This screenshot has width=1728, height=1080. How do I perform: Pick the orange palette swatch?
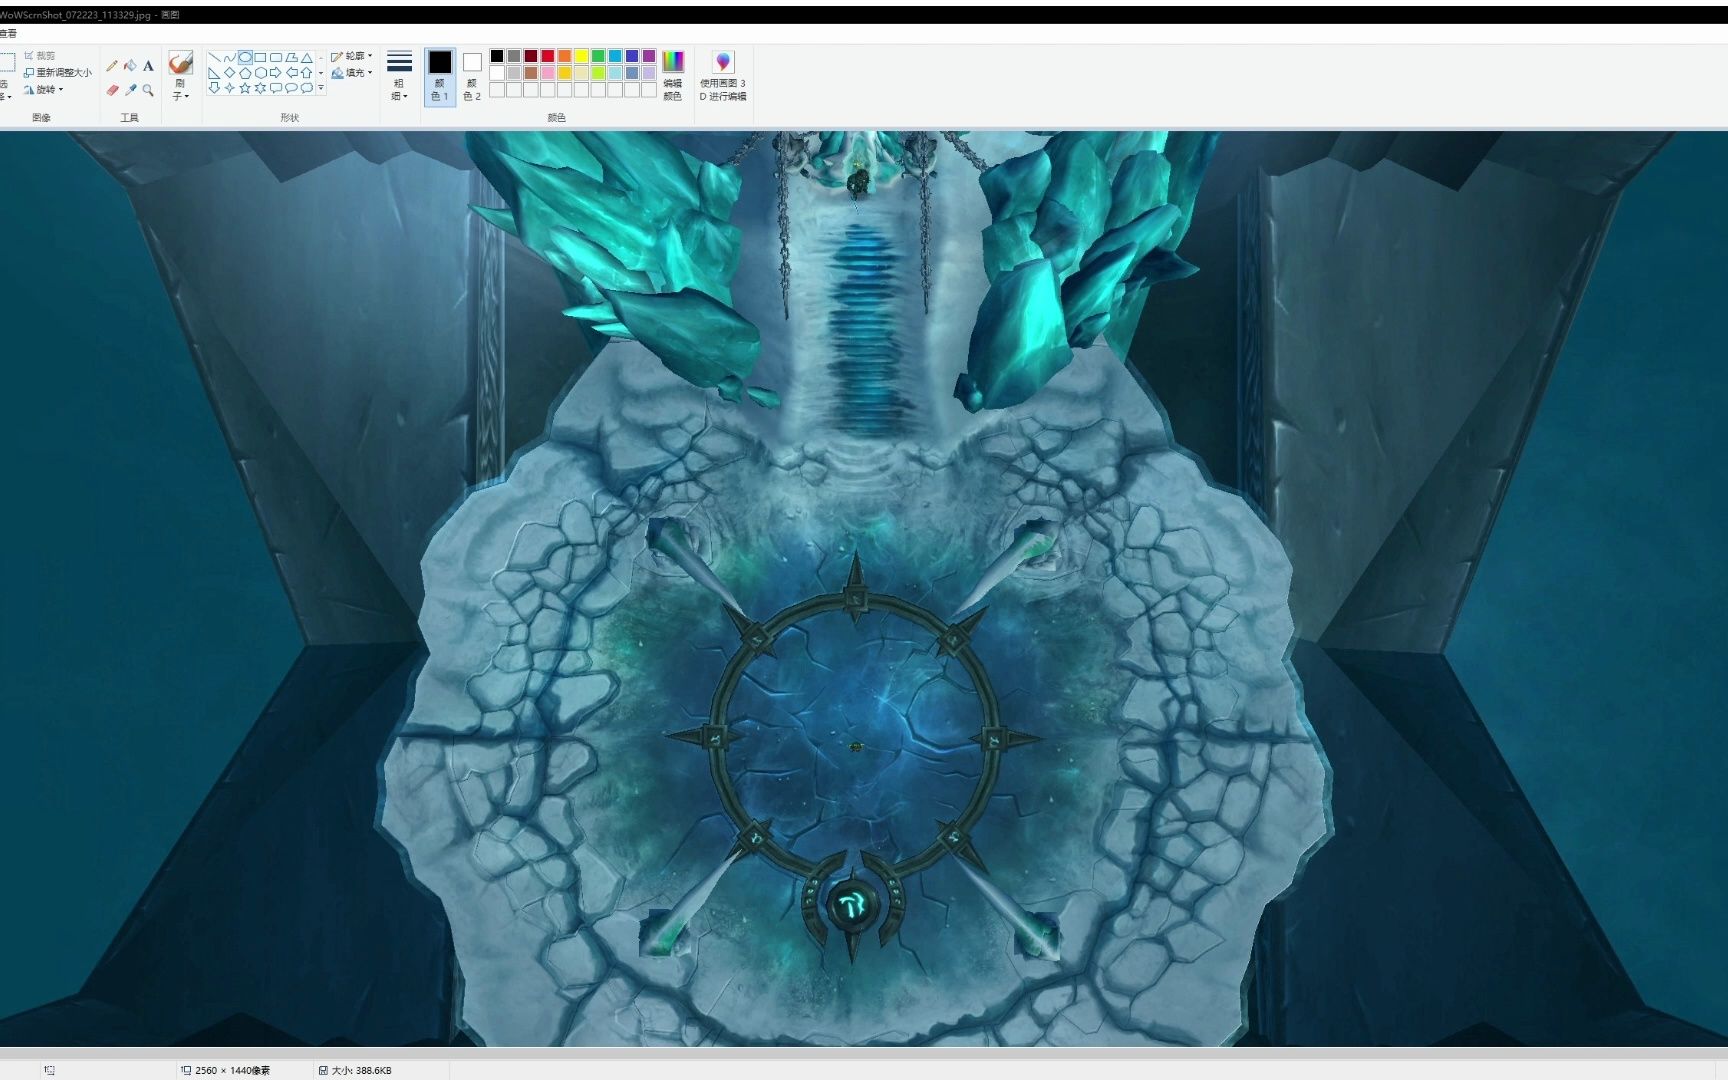pyautogui.click(x=564, y=56)
